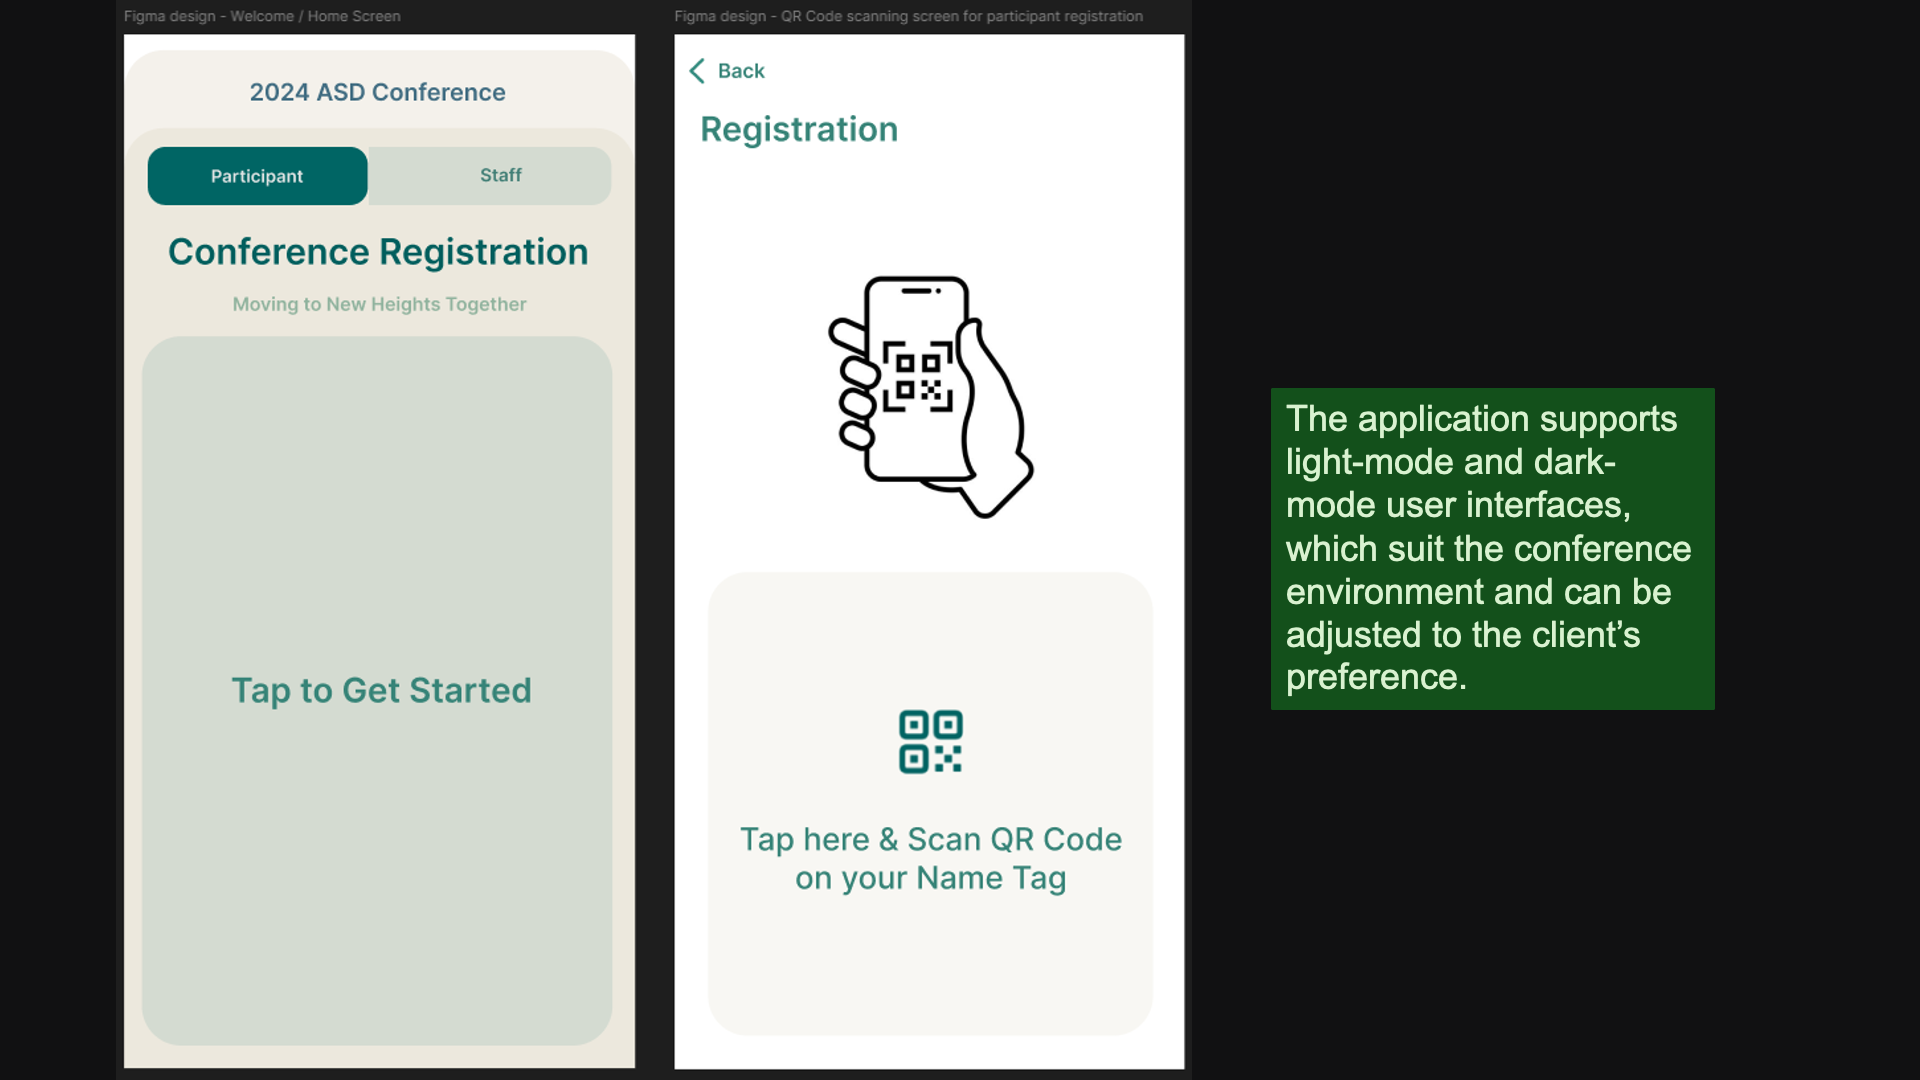The image size is (1920, 1080).
Task: Click the 'Registration' heading
Action: tap(799, 129)
